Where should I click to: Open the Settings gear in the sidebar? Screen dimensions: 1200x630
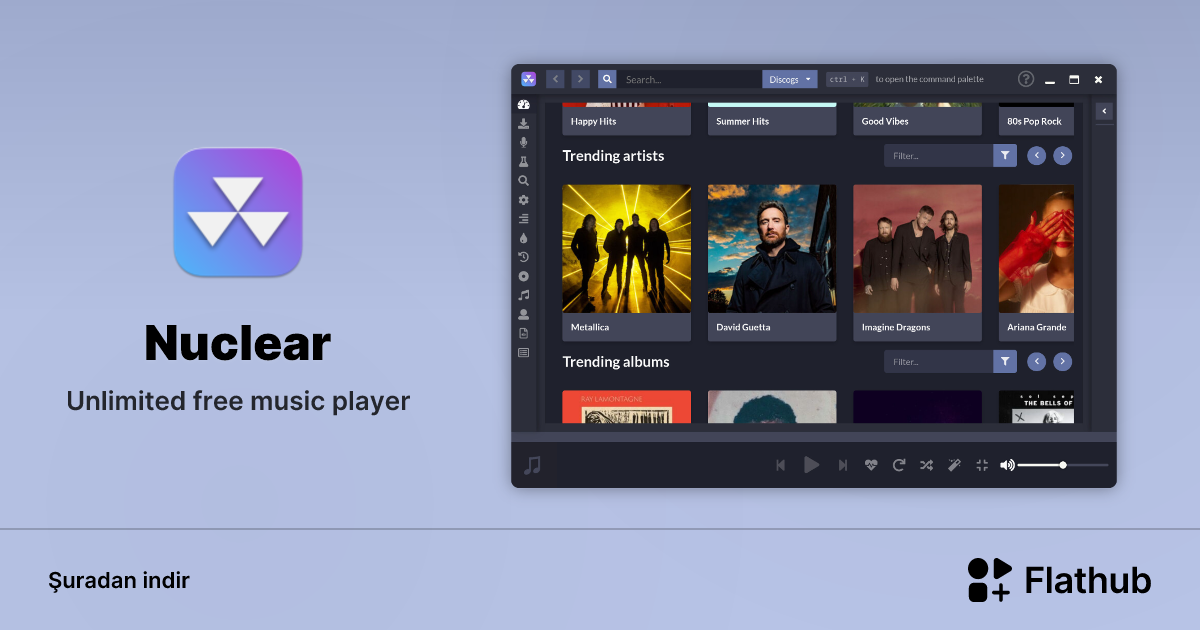pyautogui.click(x=523, y=199)
